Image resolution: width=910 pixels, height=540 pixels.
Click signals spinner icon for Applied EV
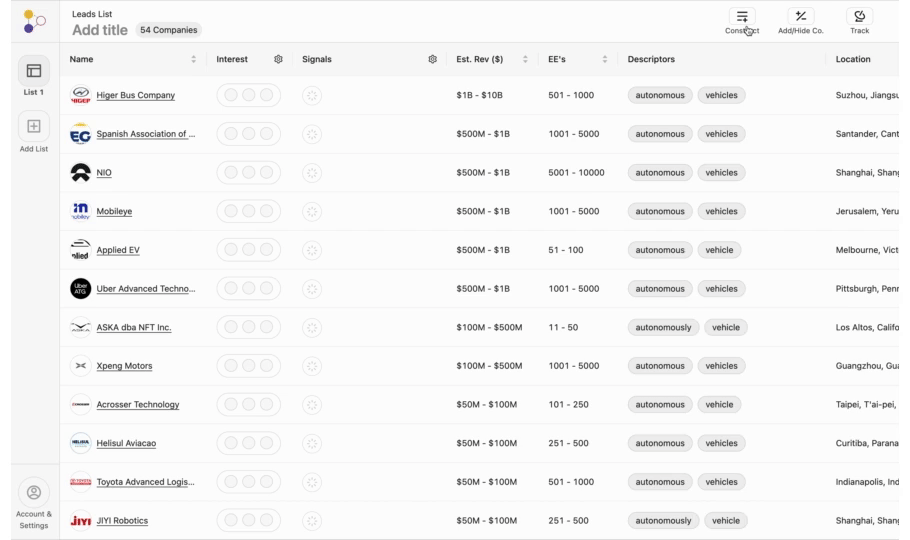click(x=312, y=250)
